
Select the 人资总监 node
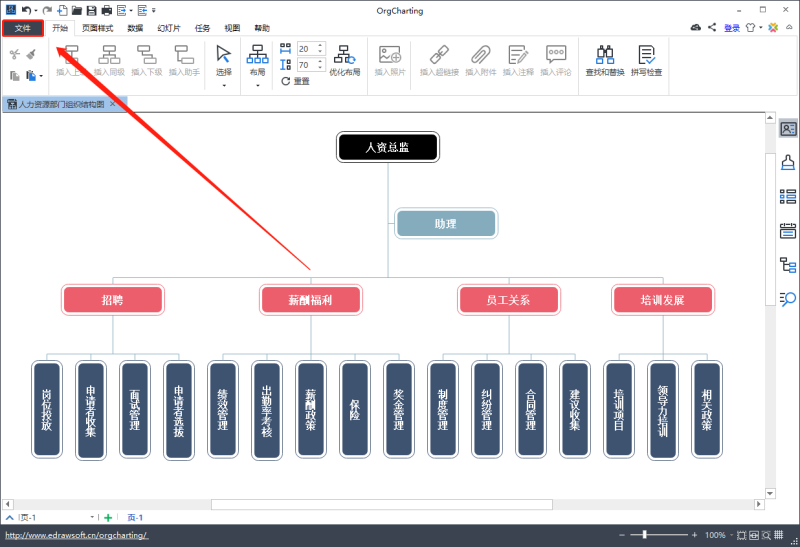[388, 147]
